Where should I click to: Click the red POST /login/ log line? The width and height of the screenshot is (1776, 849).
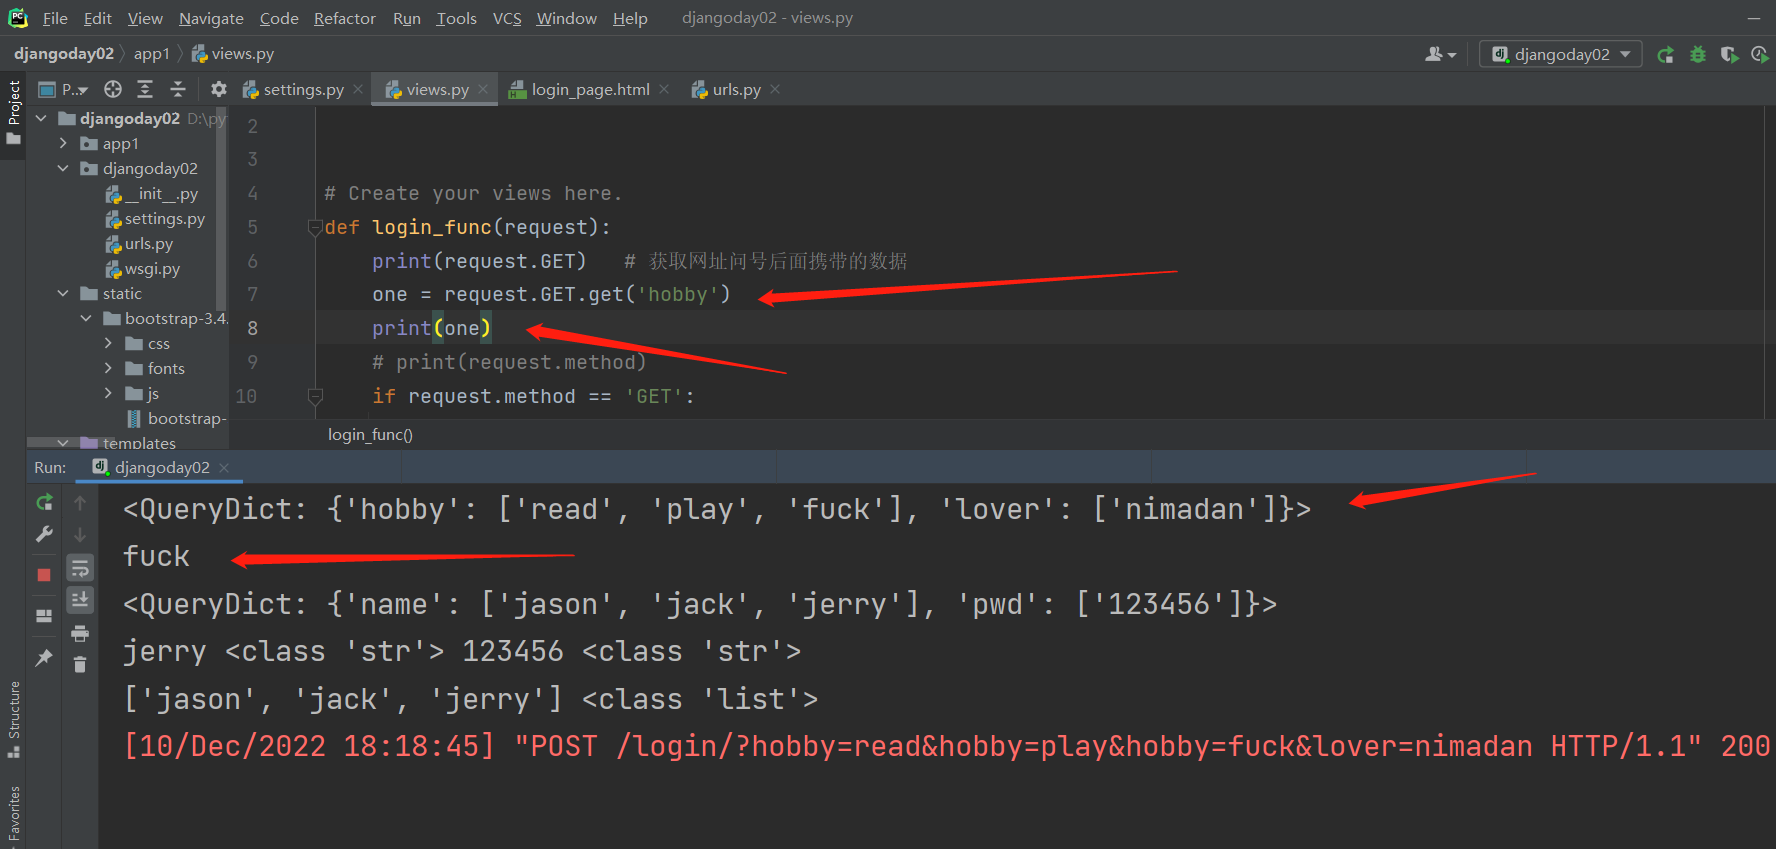[x=946, y=746]
